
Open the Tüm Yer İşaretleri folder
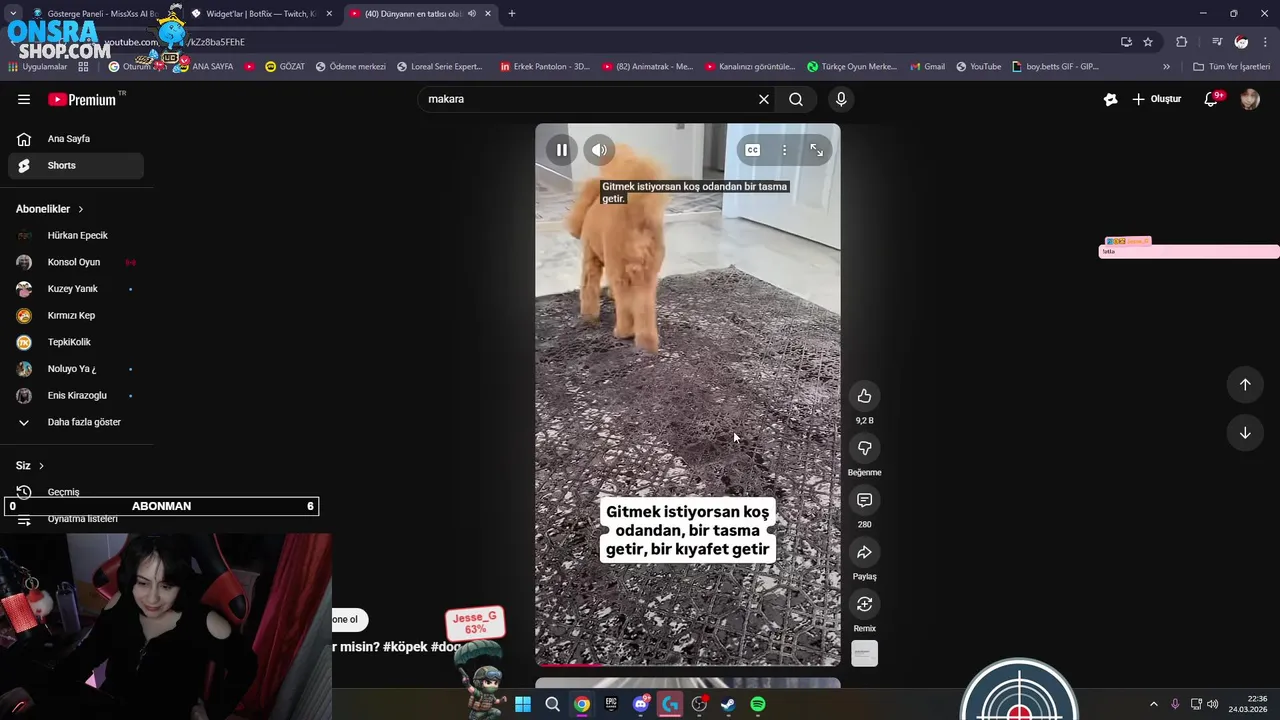(x=1232, y=67)
